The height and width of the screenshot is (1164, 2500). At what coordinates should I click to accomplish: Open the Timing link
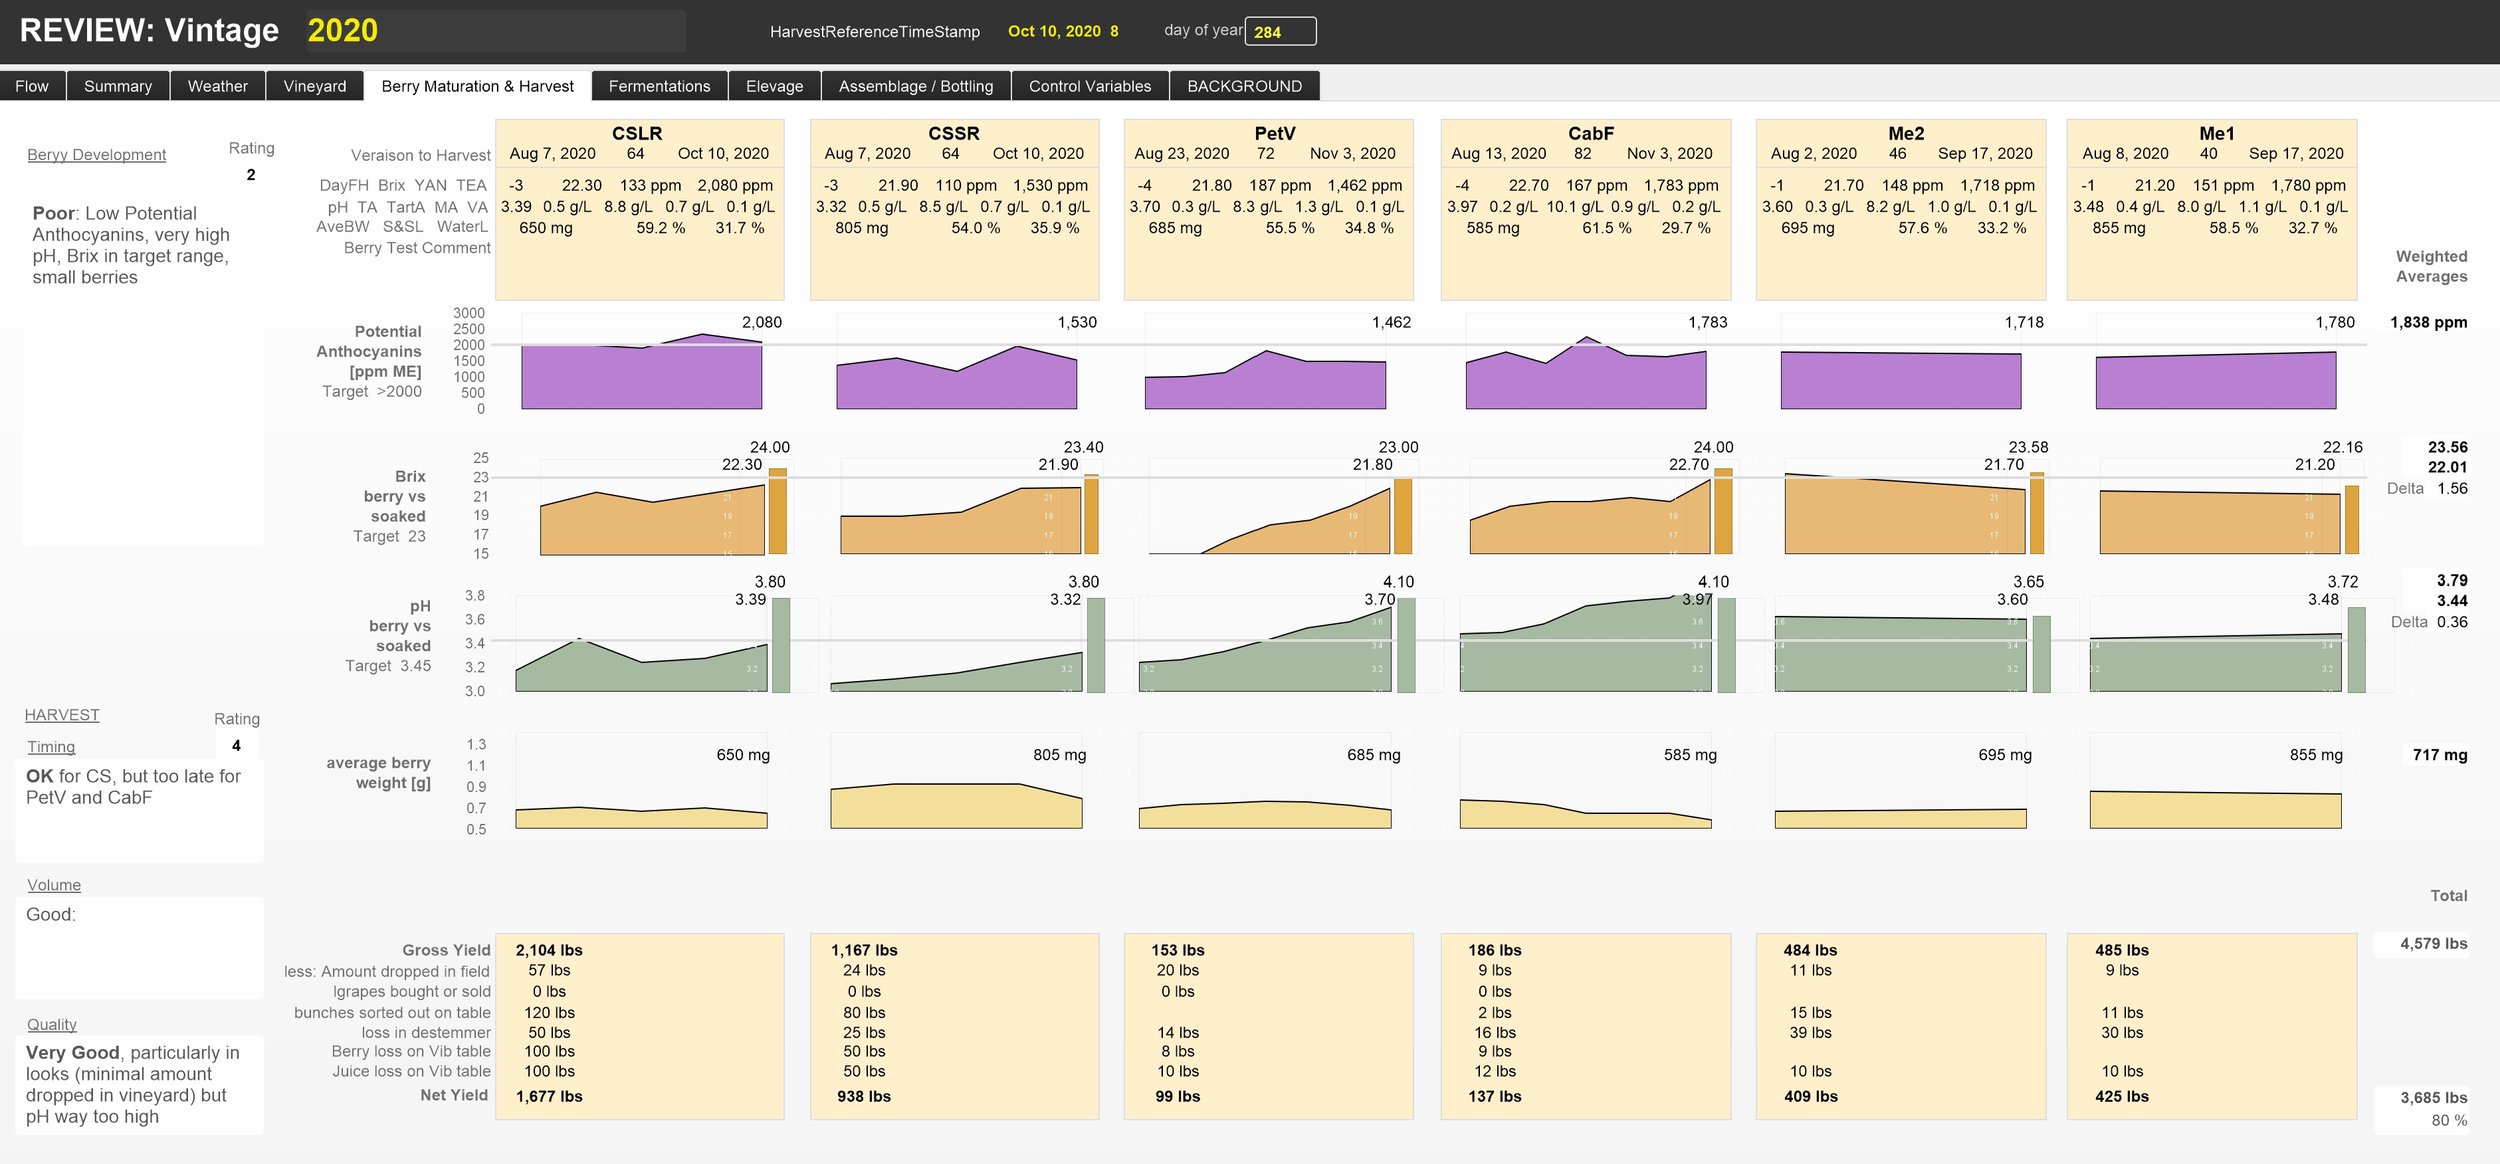[x=51, y=747]
